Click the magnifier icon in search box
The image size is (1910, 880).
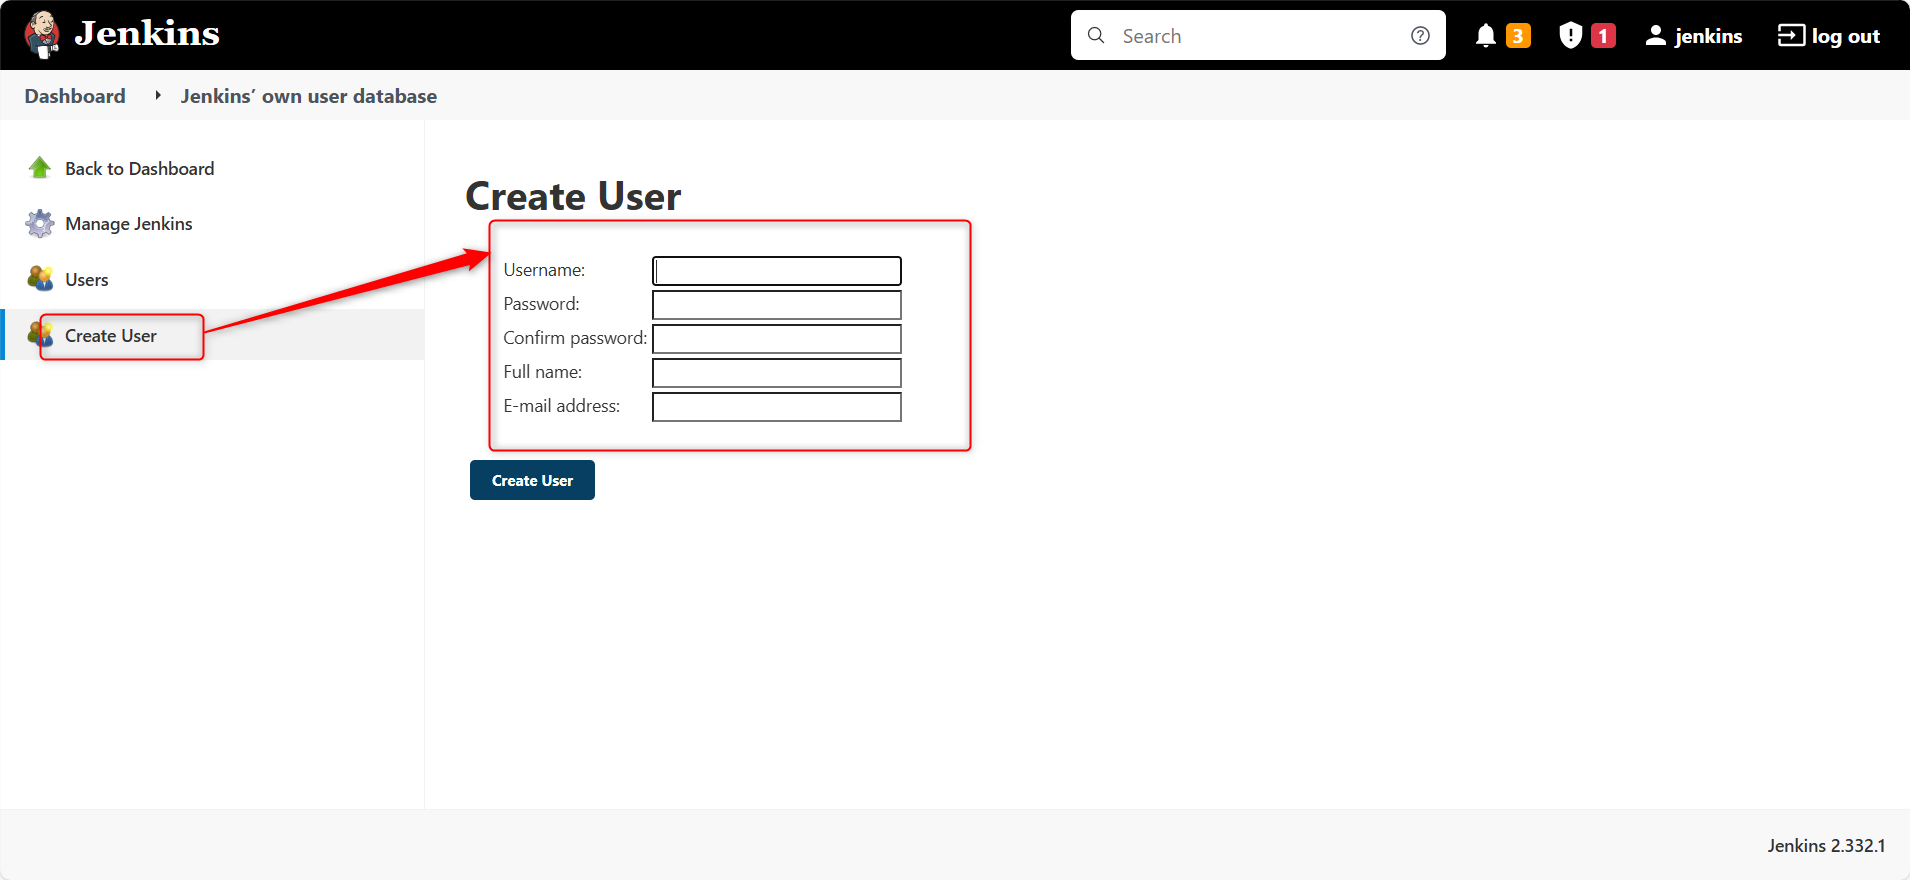click(1096, 35)
